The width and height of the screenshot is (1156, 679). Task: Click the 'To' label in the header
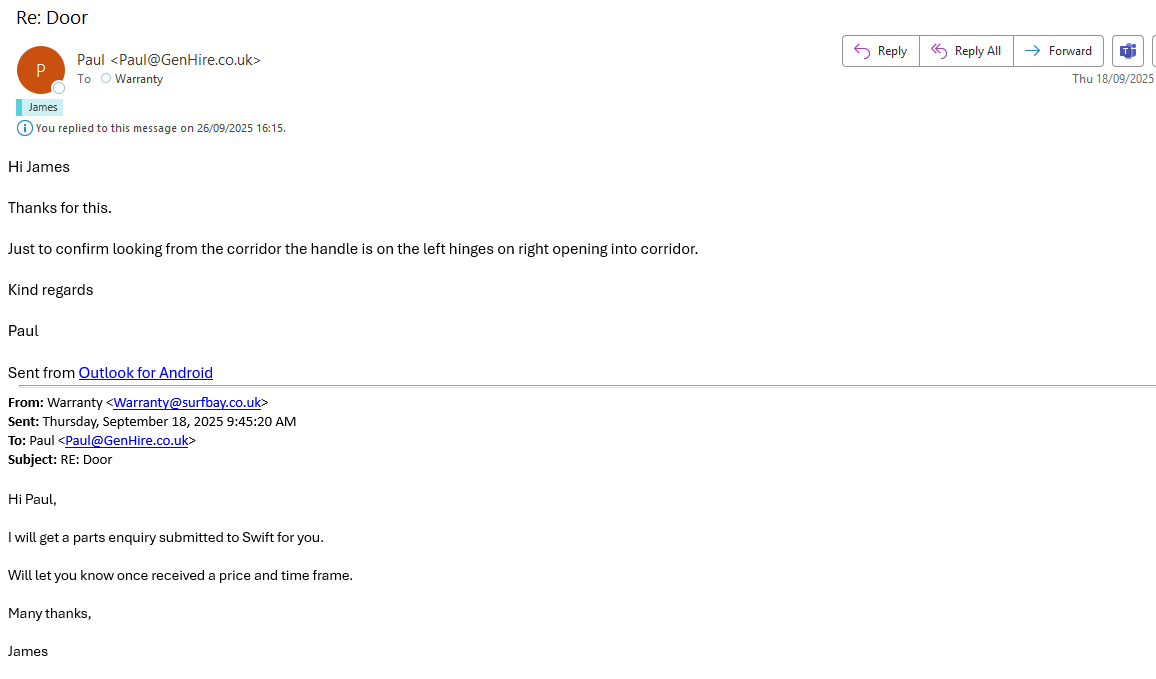84,79
